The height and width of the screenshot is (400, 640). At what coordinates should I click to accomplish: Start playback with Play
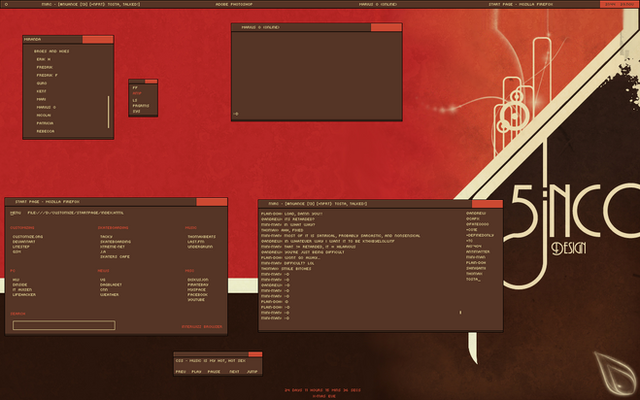click(196, 372)
